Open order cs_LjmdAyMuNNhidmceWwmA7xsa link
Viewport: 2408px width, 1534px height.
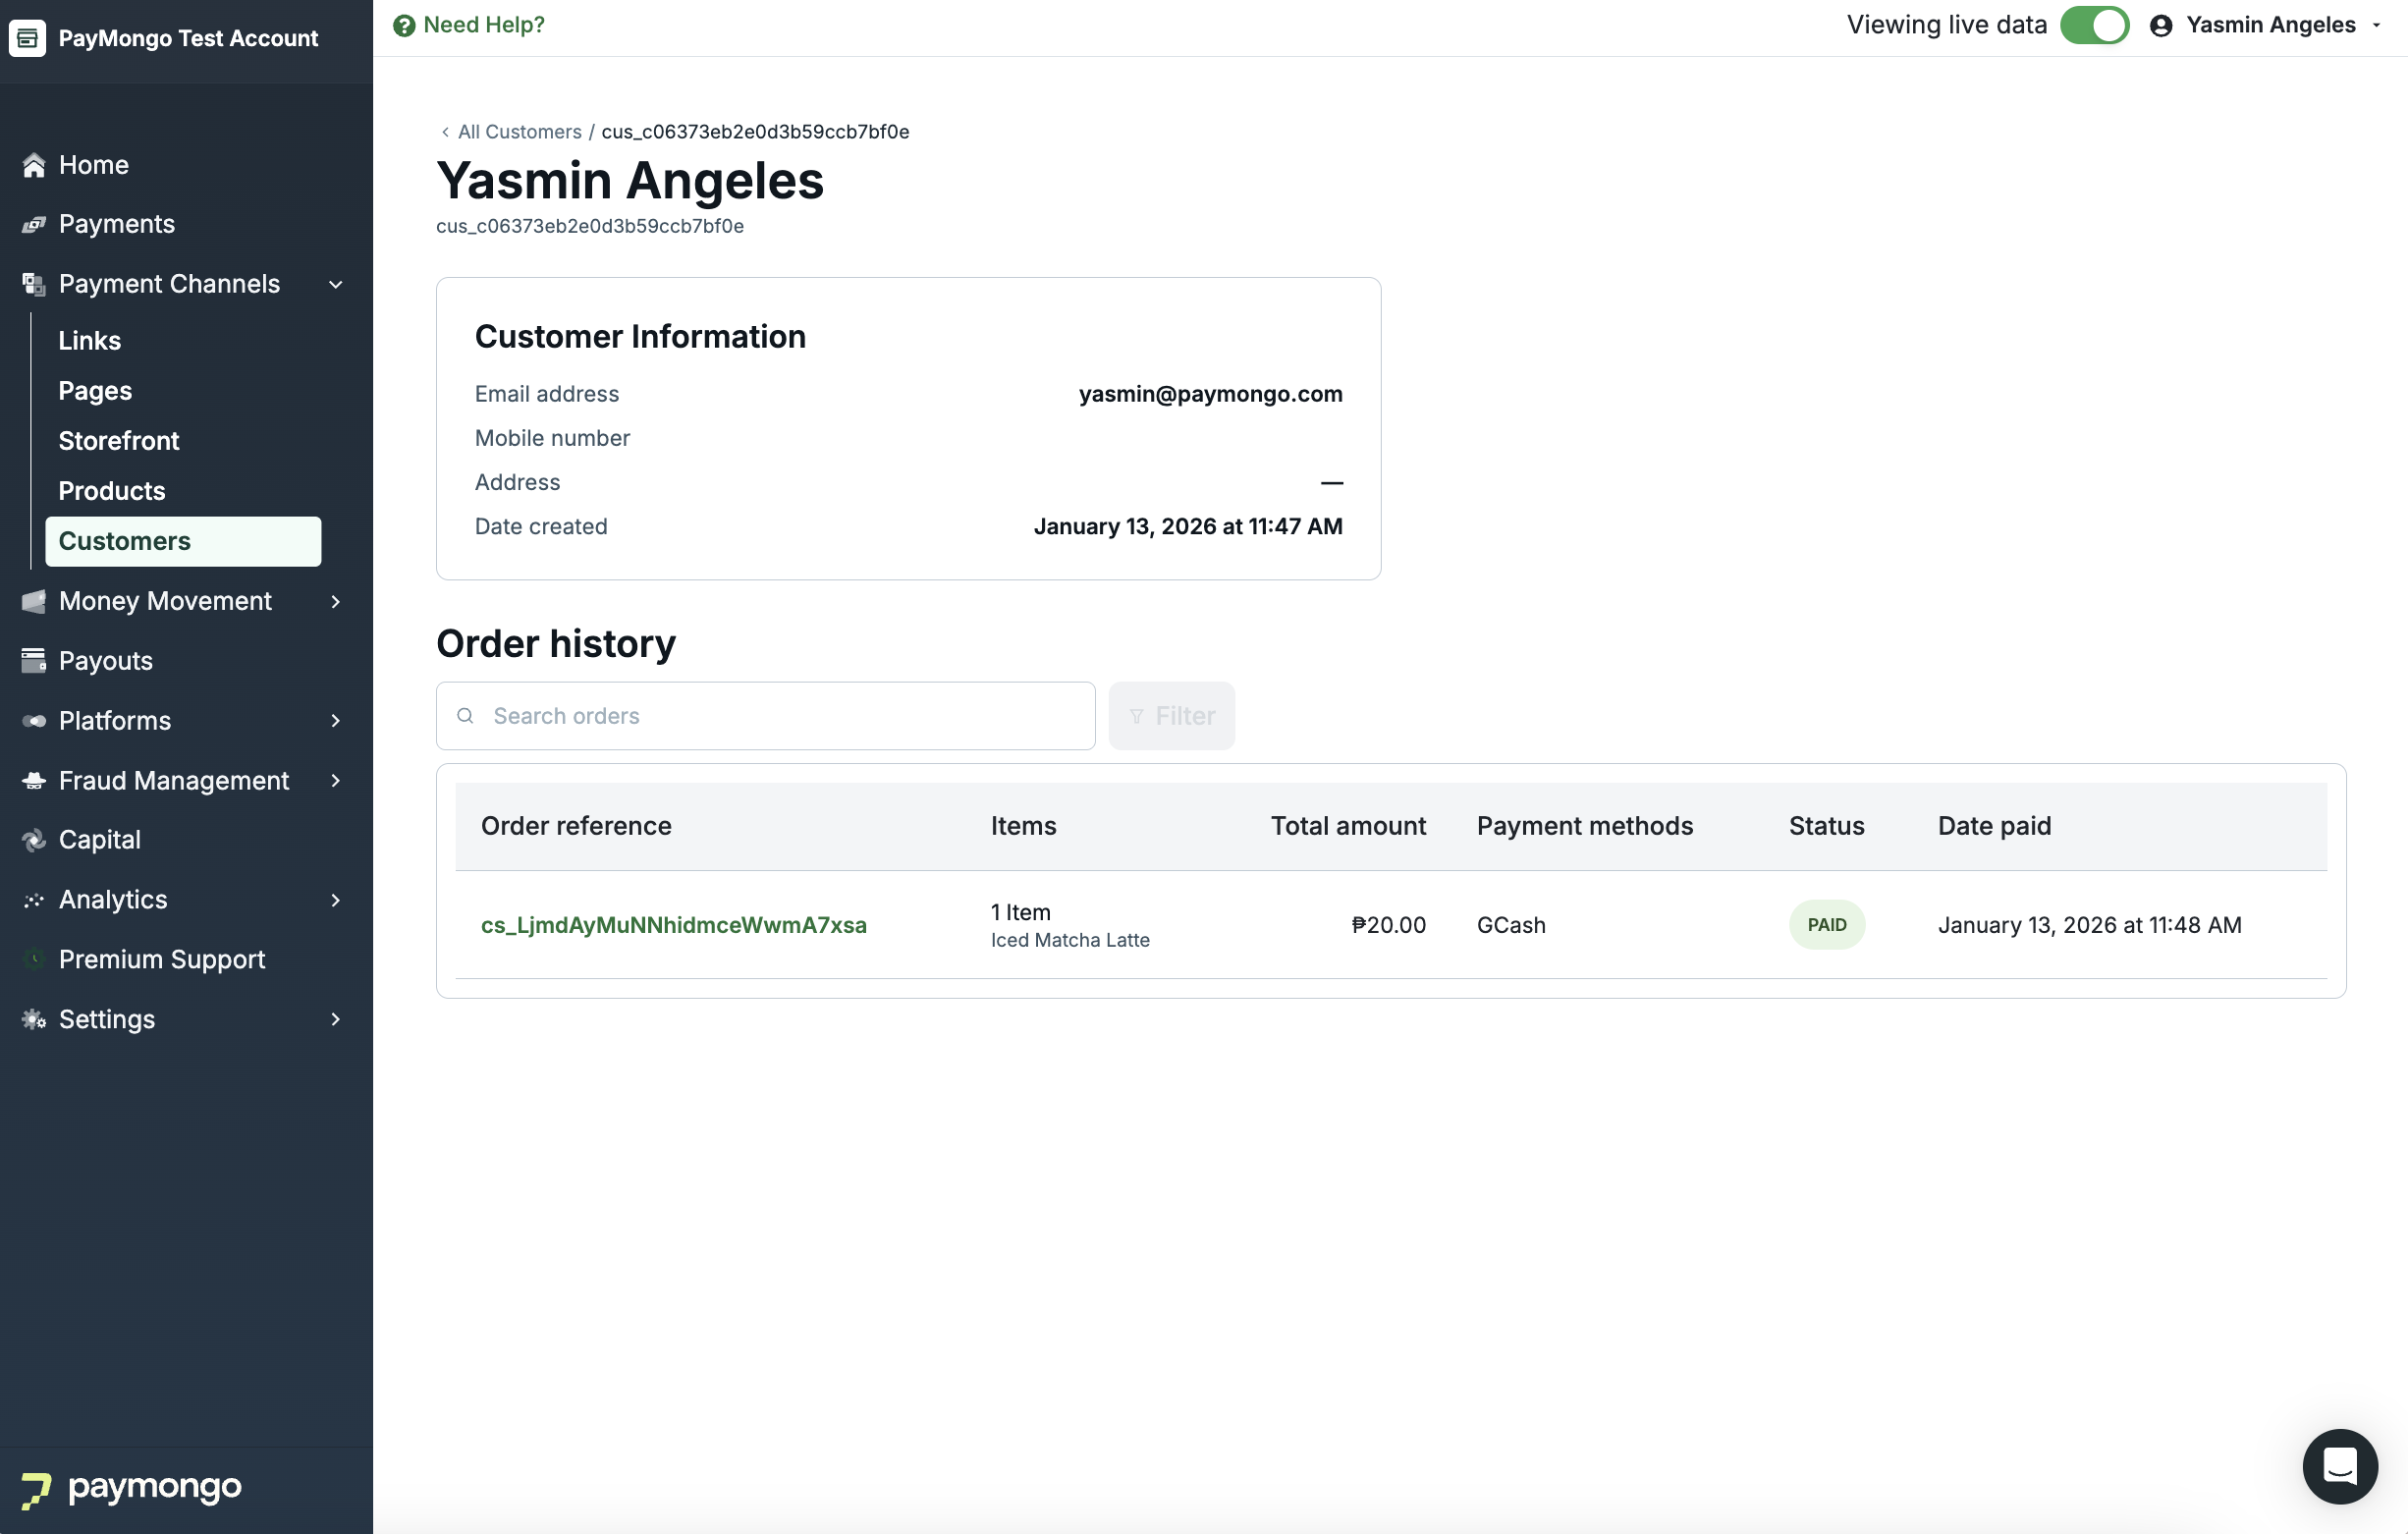point(673,925)
